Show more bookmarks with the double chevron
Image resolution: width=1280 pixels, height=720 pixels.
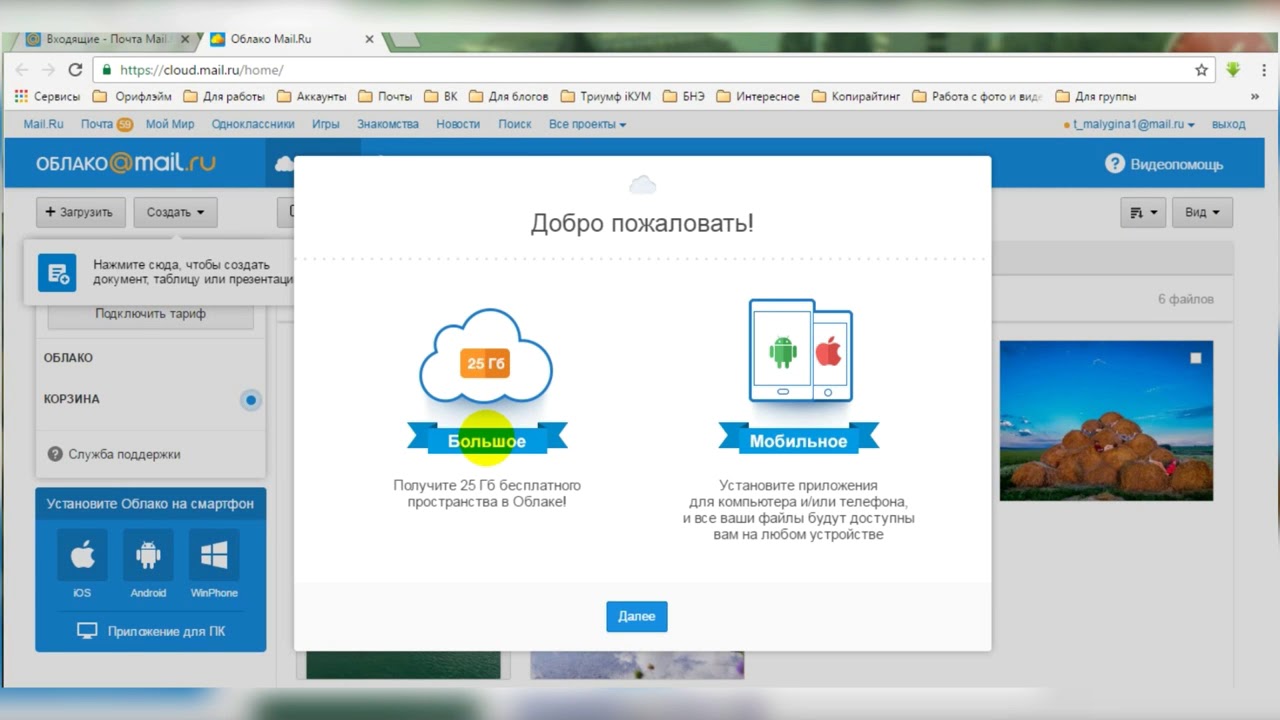point(1255,97)
